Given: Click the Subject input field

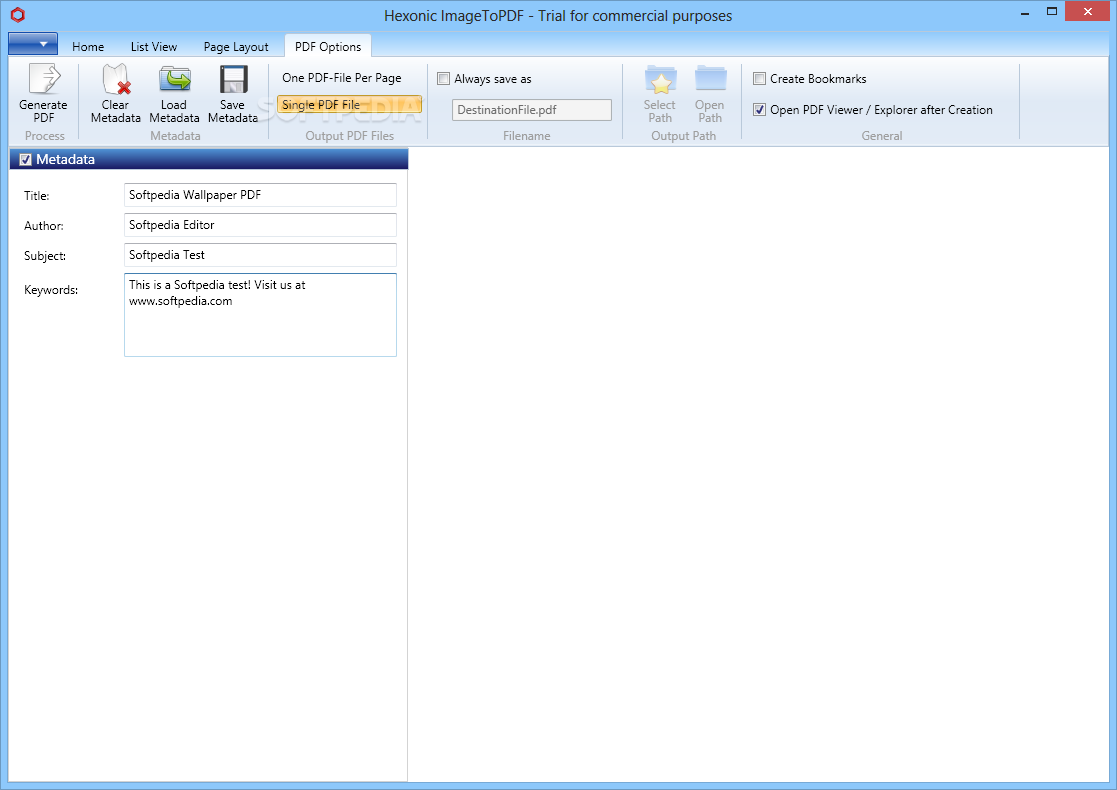Looking at the screenshot, I should [260, 255].
